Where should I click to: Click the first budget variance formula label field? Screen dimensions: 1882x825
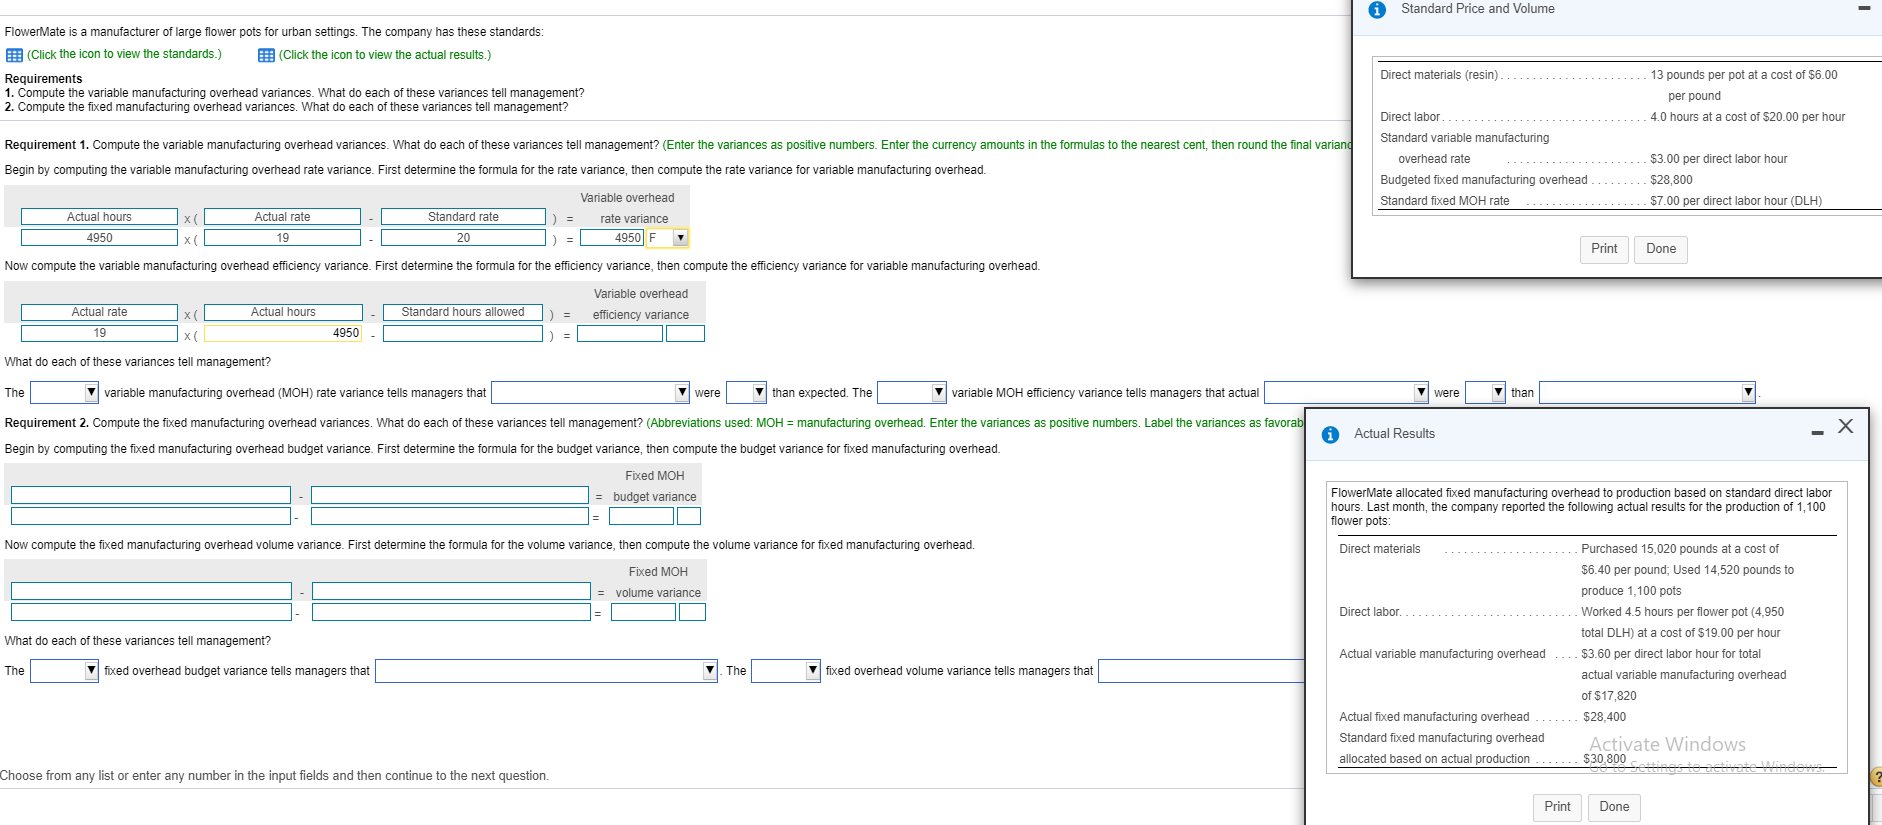click(x=151, y=495)
